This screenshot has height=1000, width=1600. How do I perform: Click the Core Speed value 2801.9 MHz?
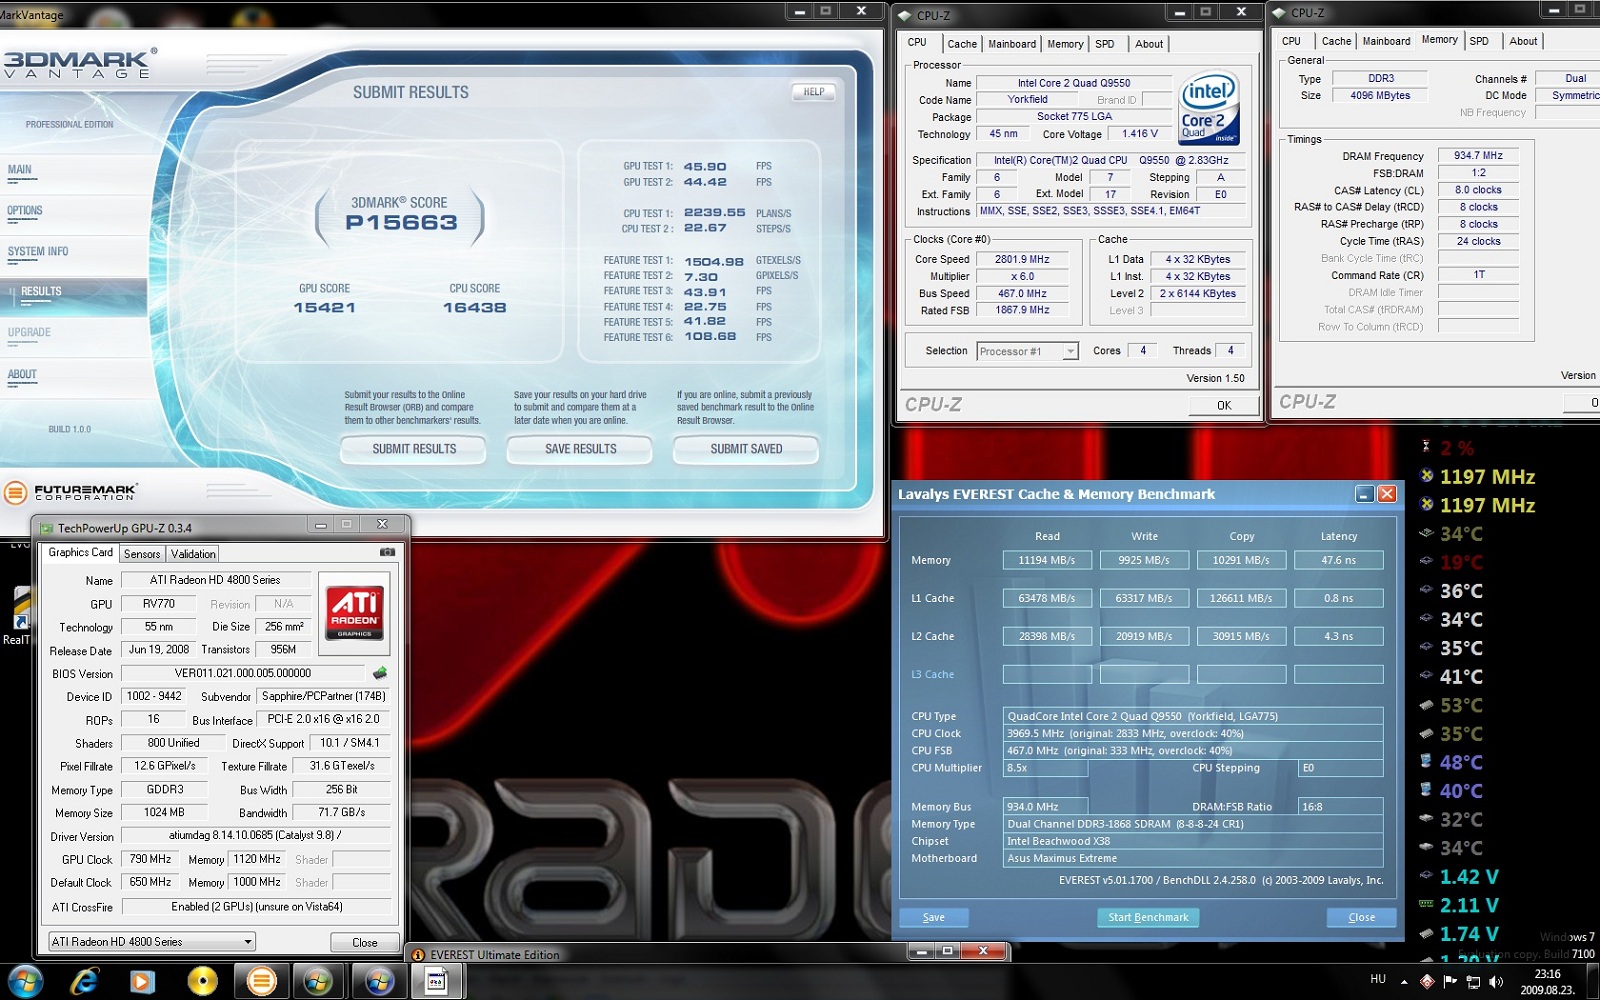pos(1022,259)
